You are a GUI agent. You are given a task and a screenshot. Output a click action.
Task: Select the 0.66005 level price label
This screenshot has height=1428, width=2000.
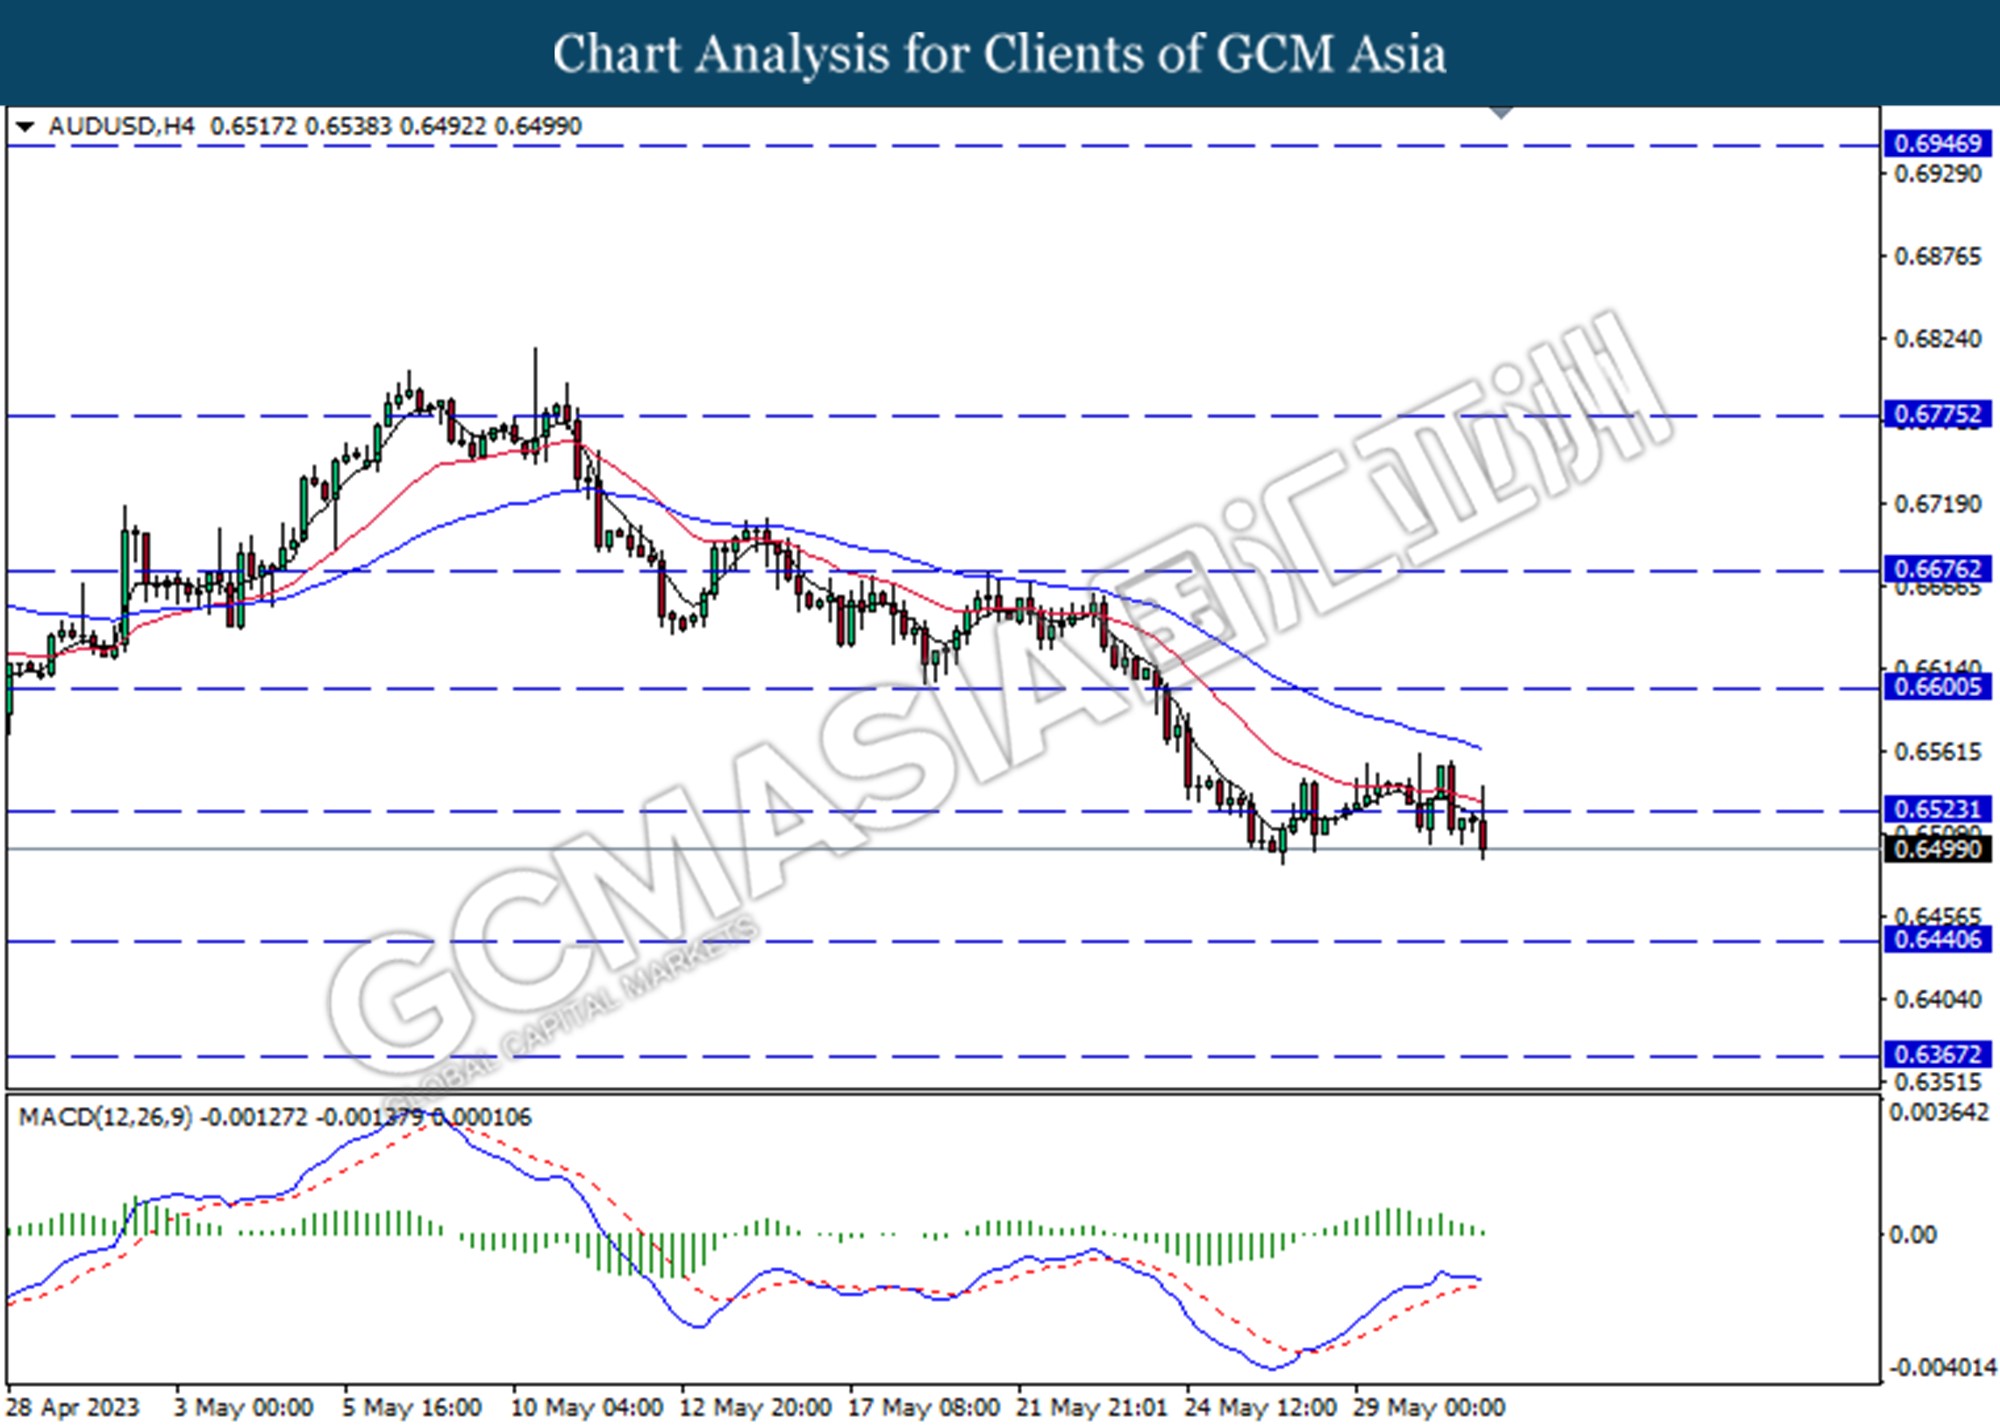(1937, 686)
